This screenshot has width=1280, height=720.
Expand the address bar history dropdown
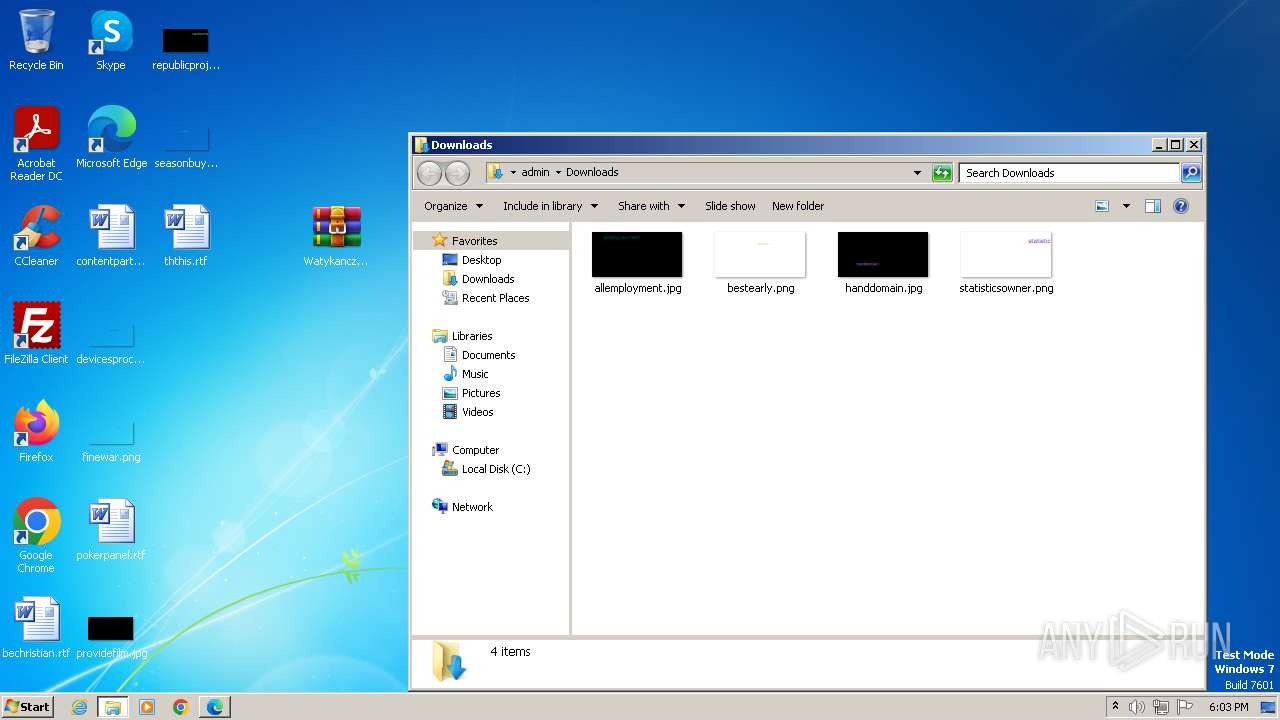(x=917, y=173)
